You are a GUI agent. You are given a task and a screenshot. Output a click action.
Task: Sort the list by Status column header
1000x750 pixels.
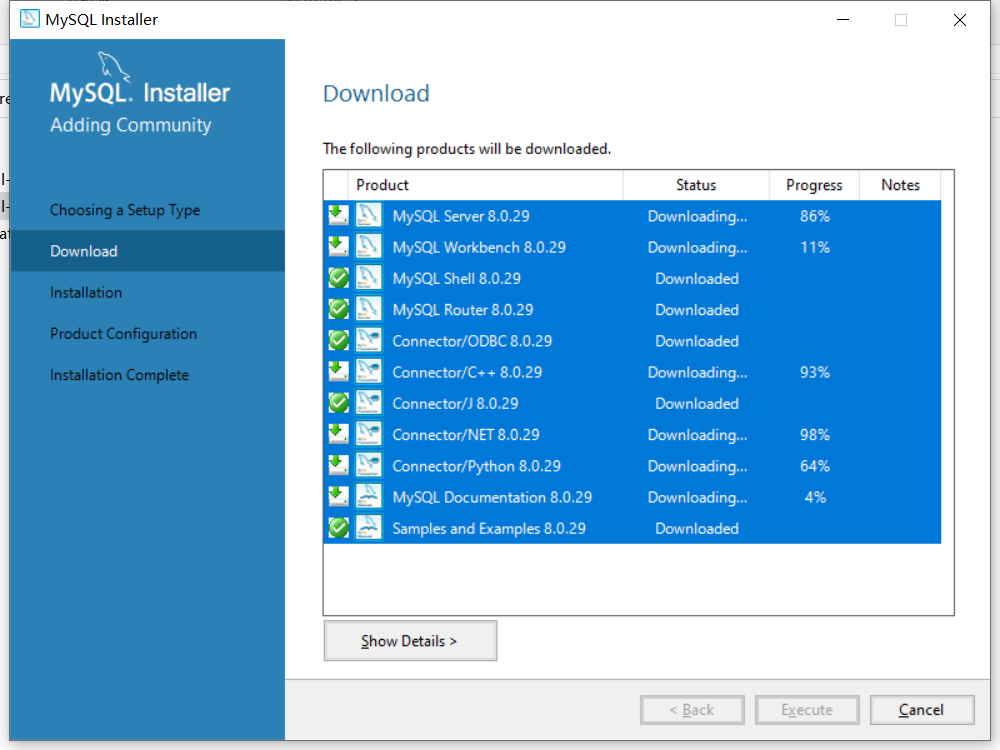[696, 185]
